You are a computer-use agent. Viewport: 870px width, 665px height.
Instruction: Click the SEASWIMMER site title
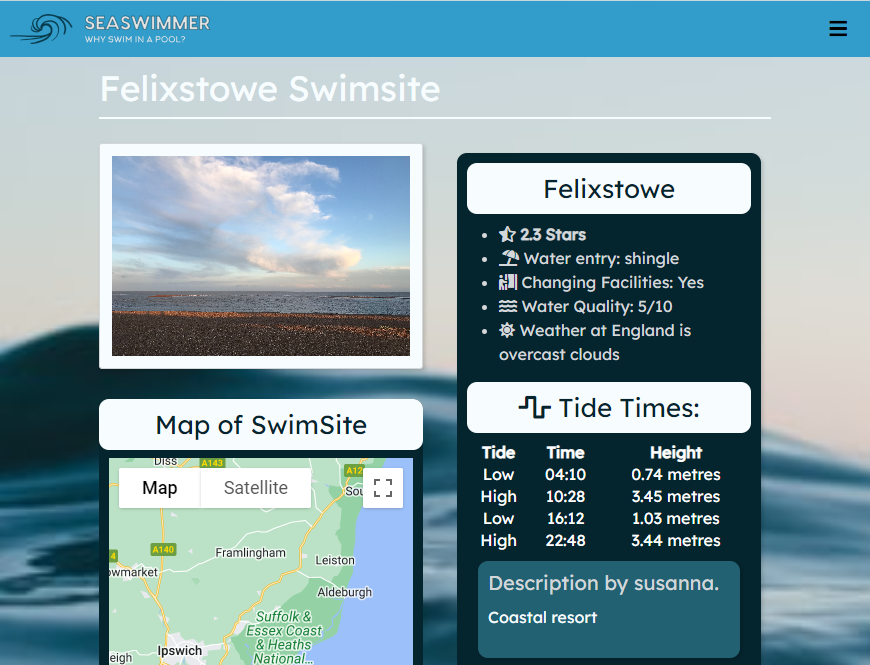tap(147, 23)
